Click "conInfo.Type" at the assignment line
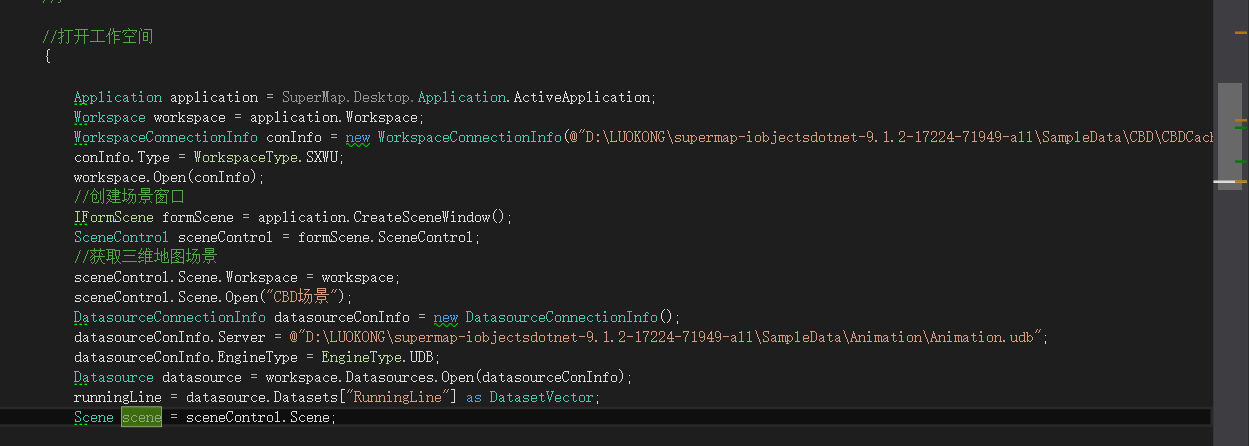Screen dimensions: 1249x446 coord(121,157)
